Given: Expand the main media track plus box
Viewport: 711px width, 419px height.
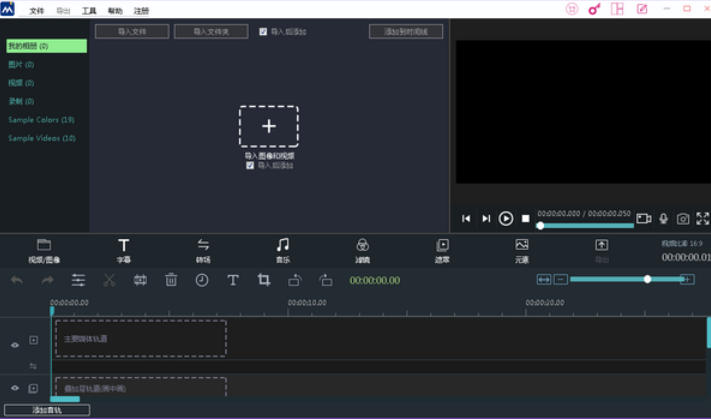Looking at the screenshot, I should [33, 341].
